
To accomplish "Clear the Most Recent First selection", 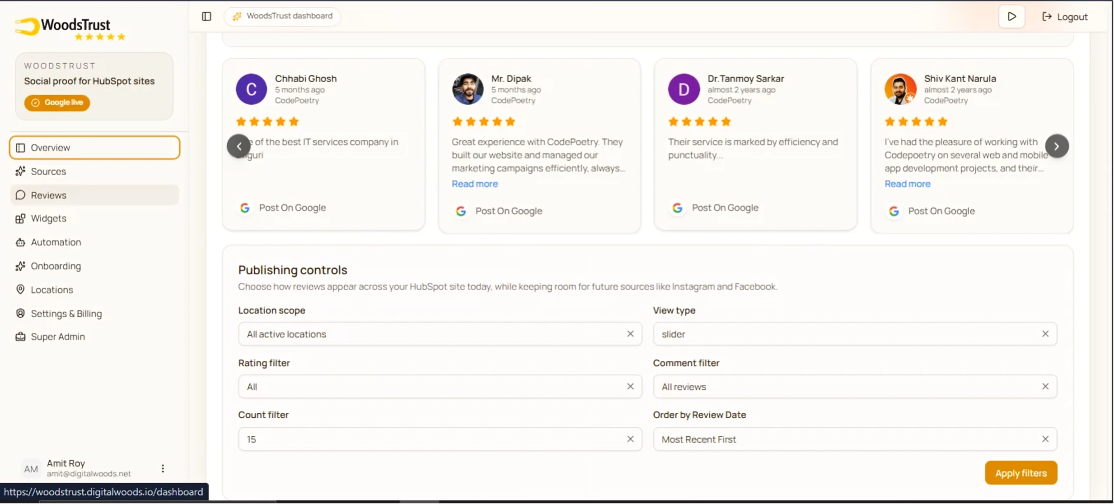I will (1045, 439).
